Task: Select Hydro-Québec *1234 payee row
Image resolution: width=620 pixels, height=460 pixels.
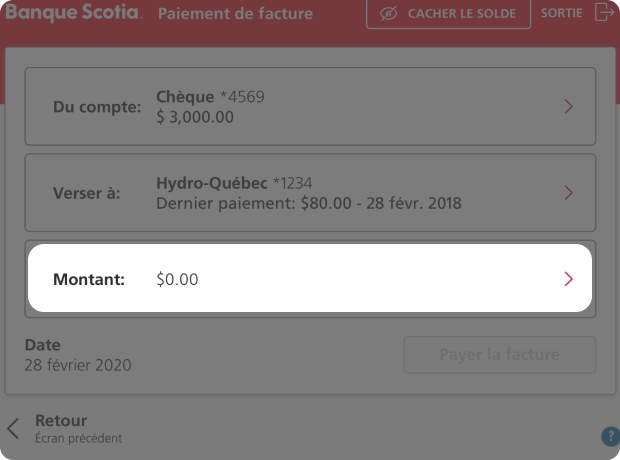Action: [x=310, y=193]
